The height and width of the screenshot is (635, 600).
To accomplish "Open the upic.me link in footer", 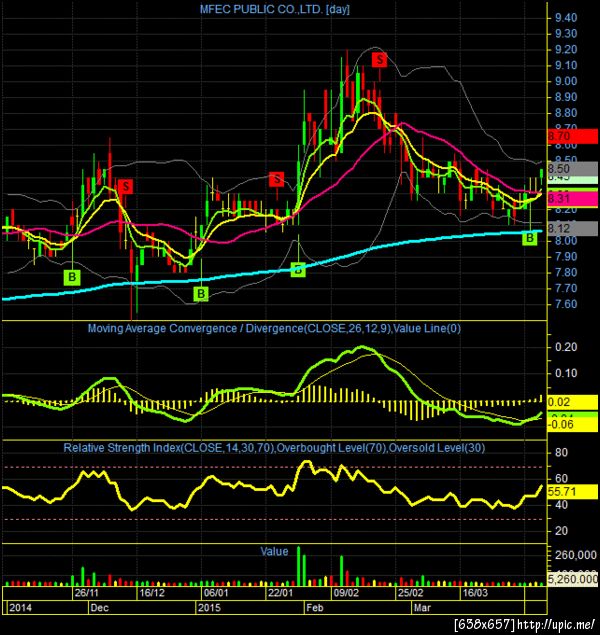I will point(555,624).
